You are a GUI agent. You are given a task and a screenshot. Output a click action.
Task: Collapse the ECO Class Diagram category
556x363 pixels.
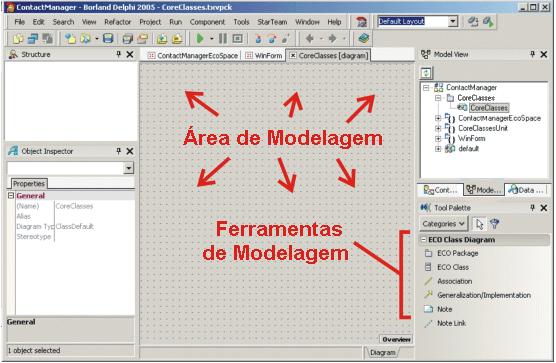(423, 240)
